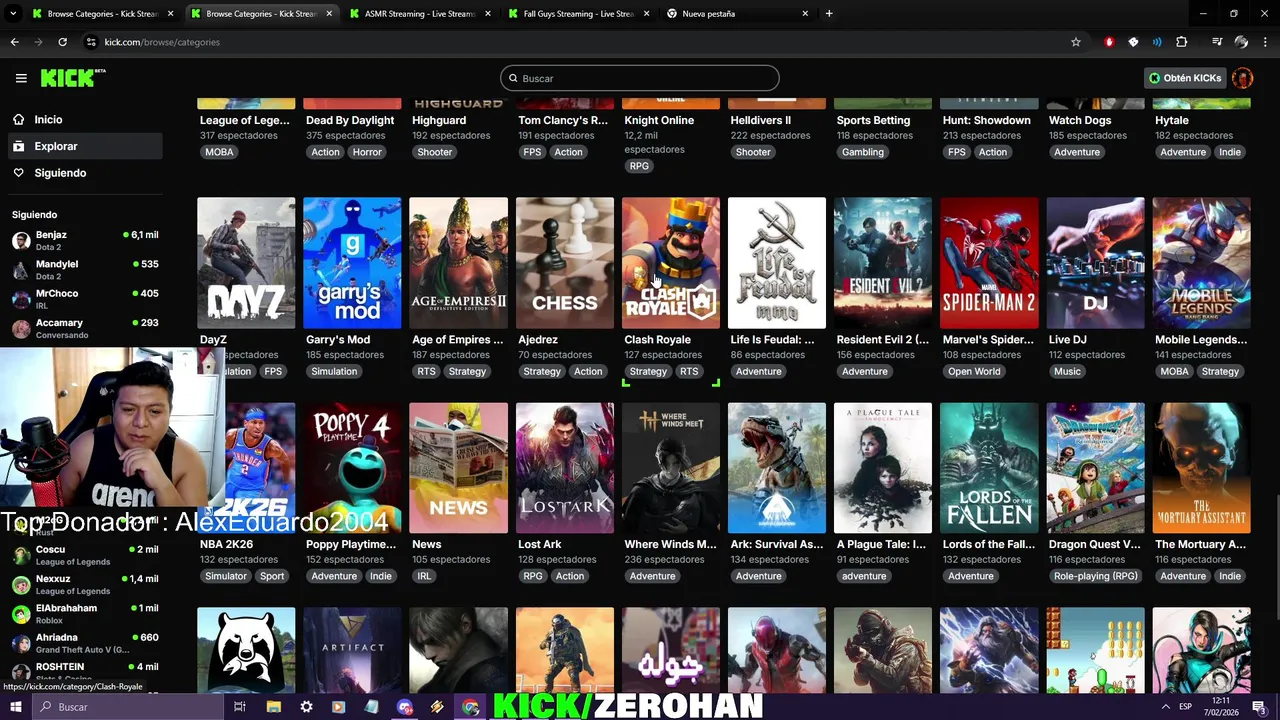This screenshot has width=1280, height=720.
Task: Open the Clash Royale category thumbnail
Action: (671, 263)
